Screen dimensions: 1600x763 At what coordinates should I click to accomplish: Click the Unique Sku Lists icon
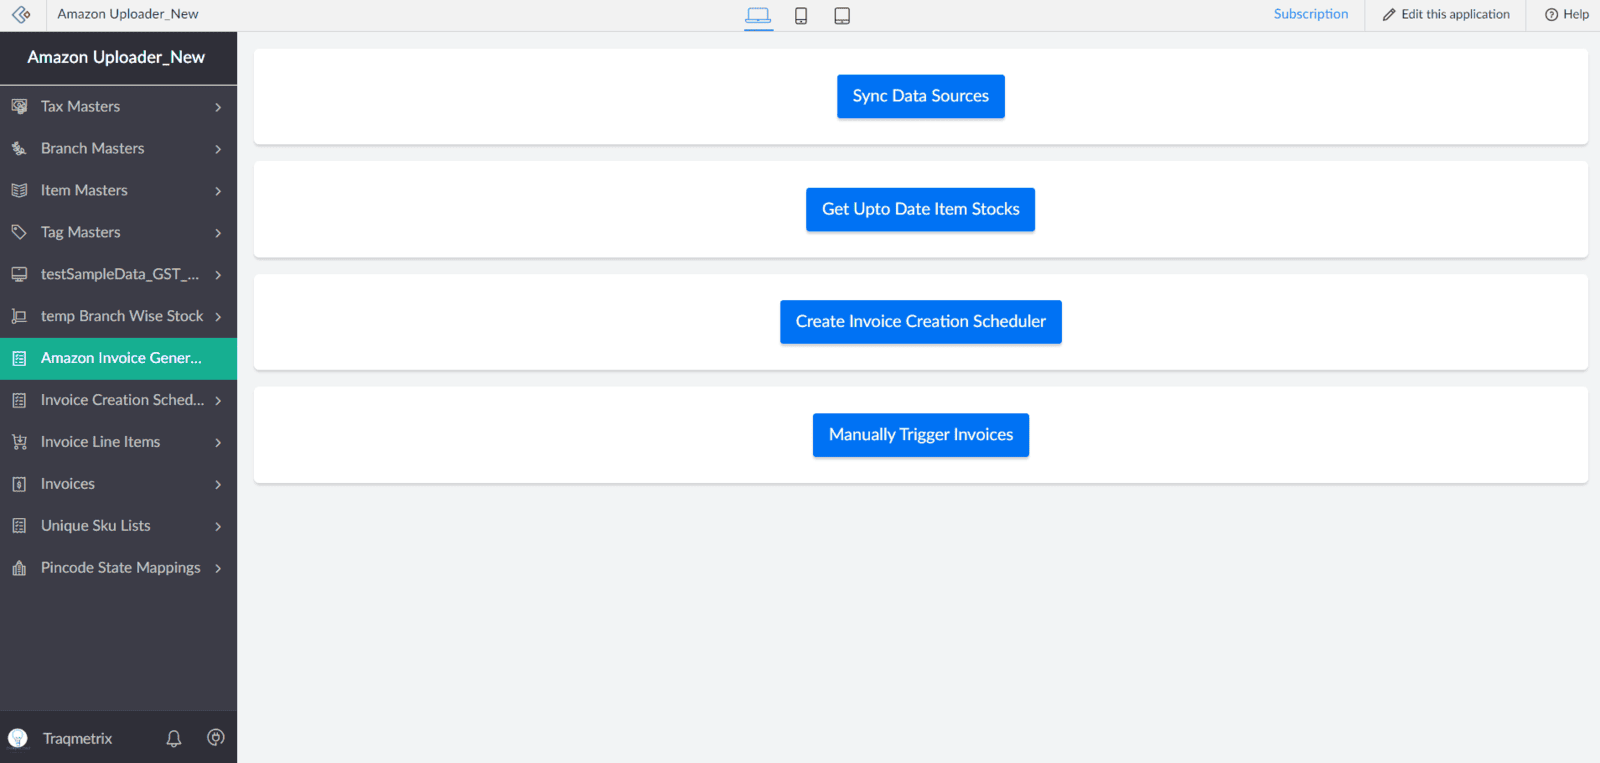click(x=19, y=526)
